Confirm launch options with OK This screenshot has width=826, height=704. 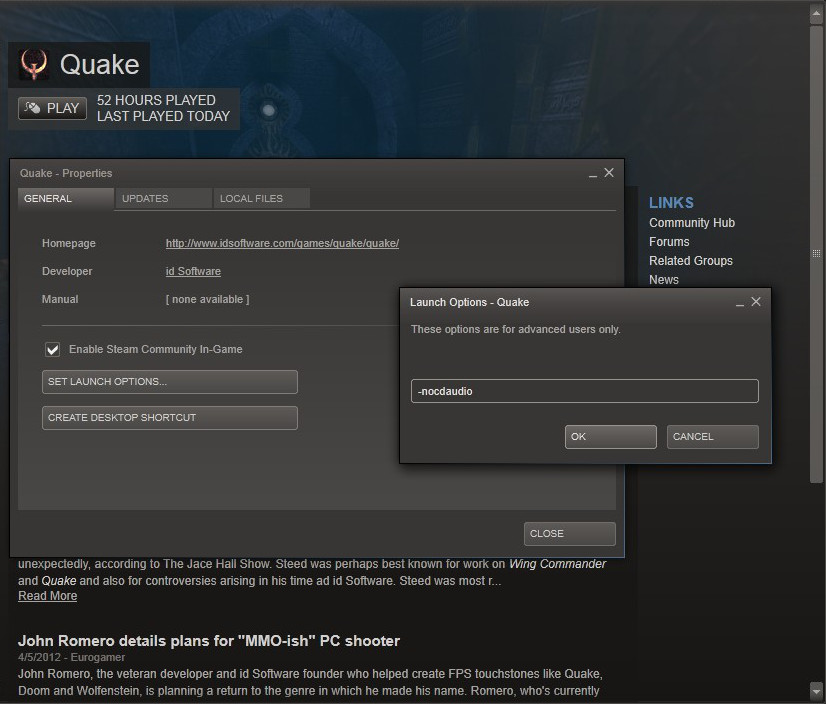[x=611, y=437]
